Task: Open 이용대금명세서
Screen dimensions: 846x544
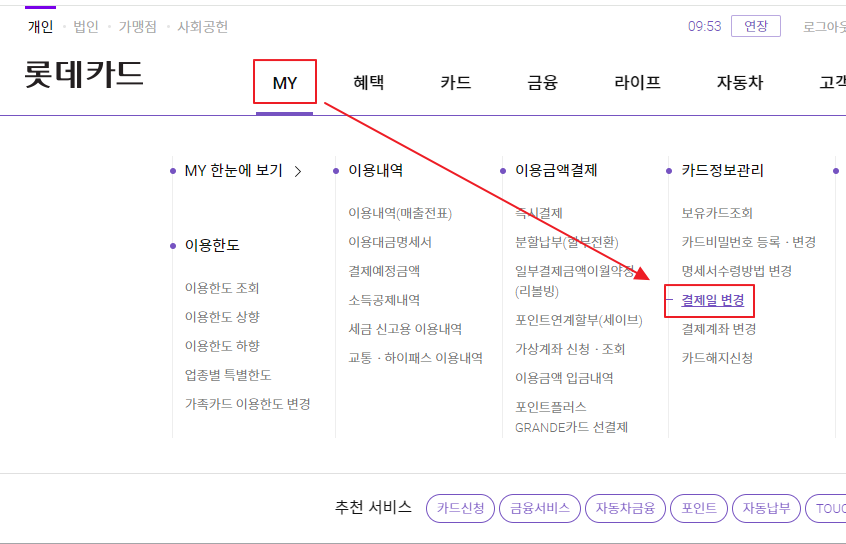Action: tap(390, 242)
